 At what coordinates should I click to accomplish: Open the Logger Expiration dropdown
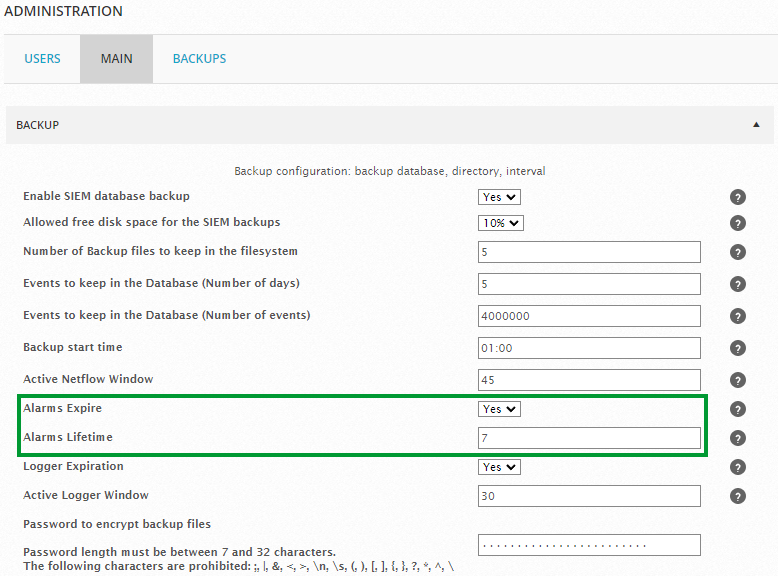(x=499, y=467)
